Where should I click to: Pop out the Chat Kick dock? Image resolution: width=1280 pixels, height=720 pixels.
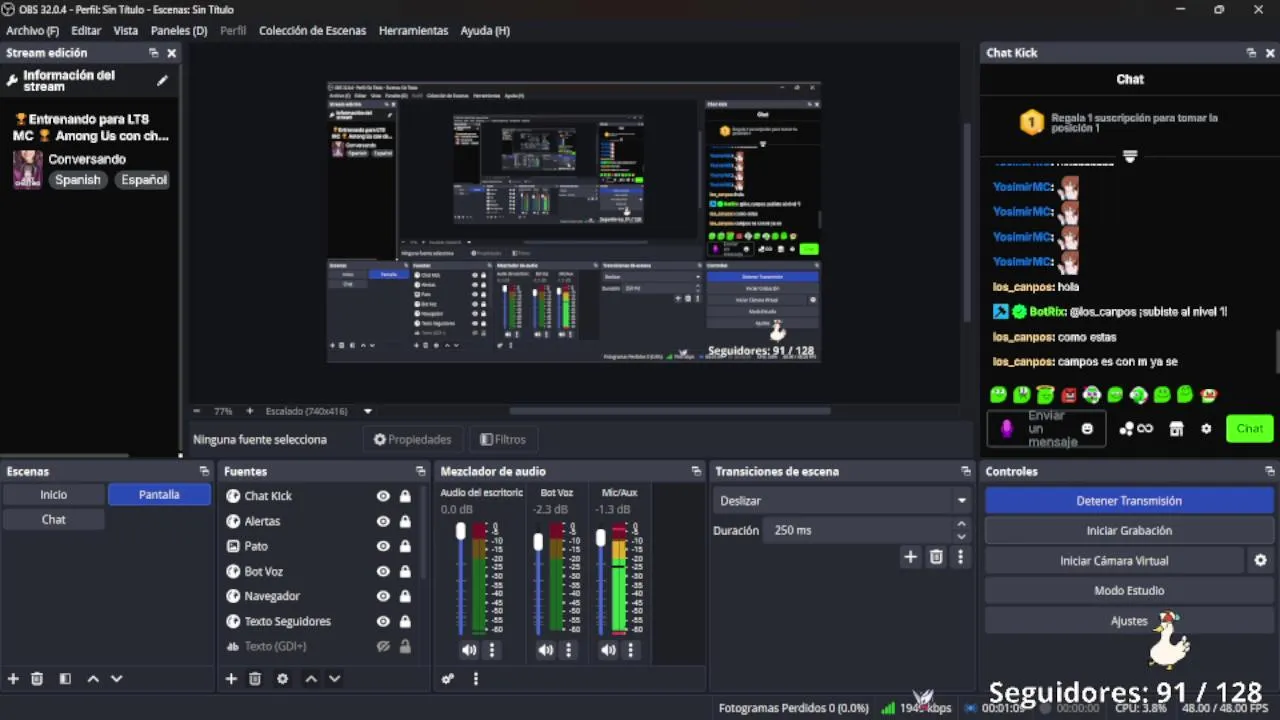point(1251,53)
